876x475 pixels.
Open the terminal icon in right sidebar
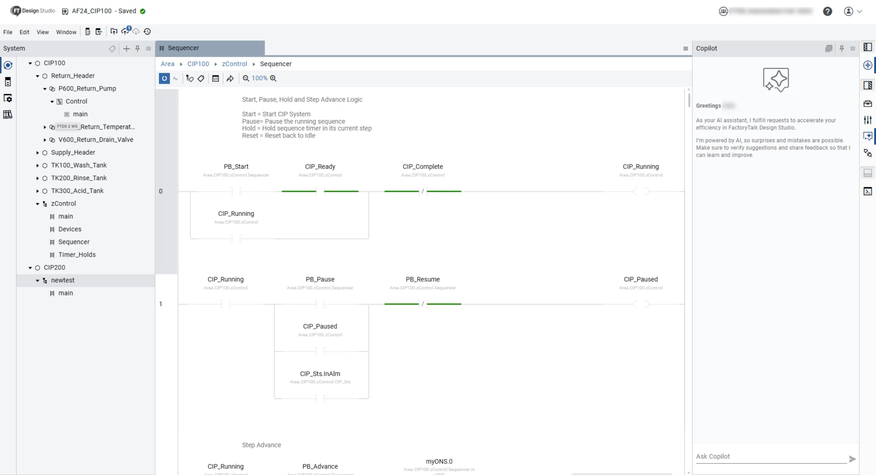(867, 191)
